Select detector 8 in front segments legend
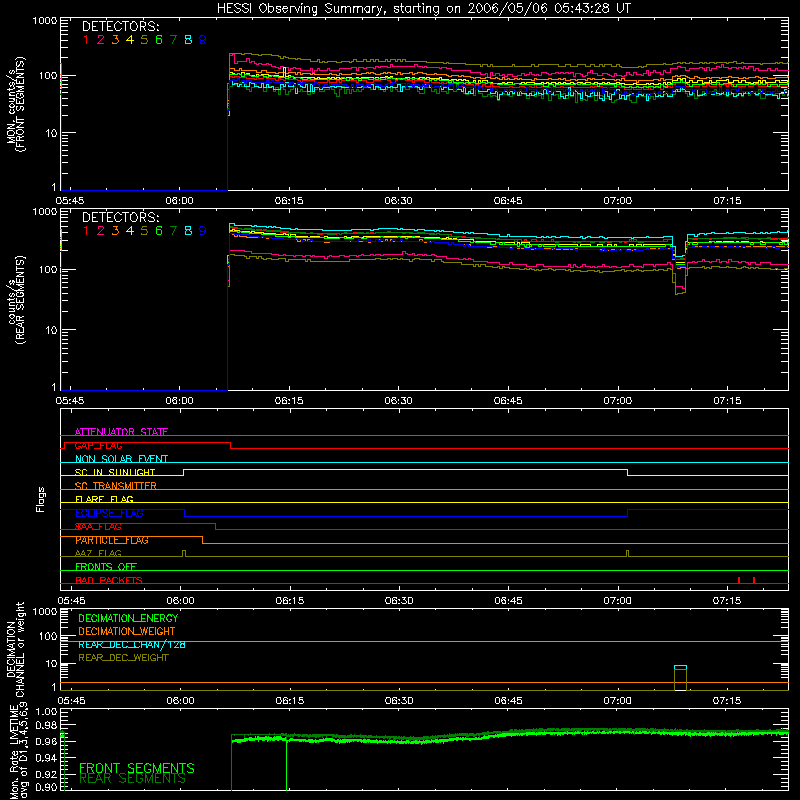The height and width of the screenshot is (800, 800). 188,40
